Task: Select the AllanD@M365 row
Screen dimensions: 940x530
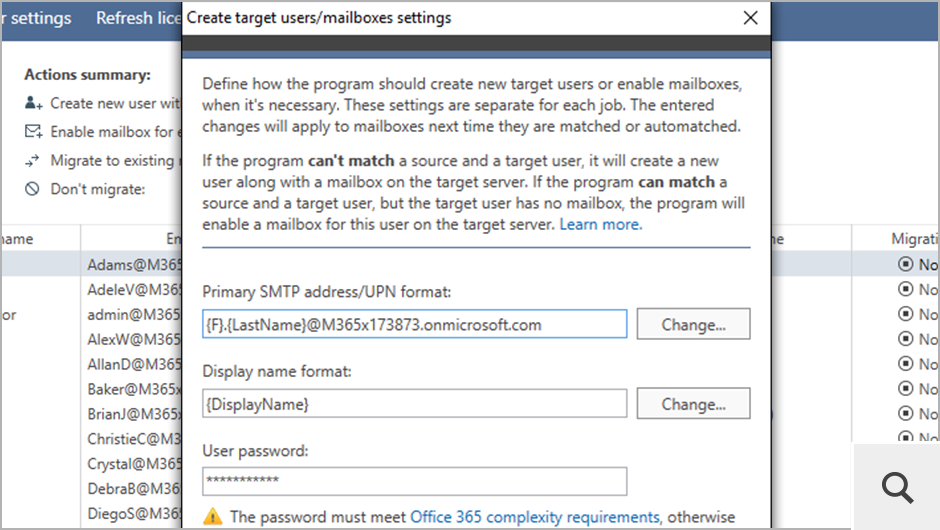Action: 134,364
